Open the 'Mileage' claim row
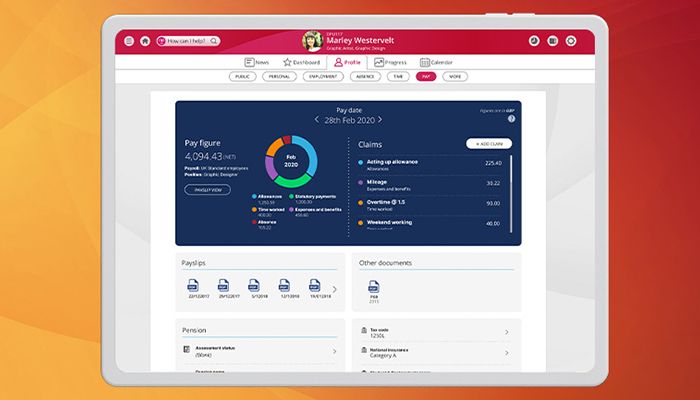This screenshot has height=400, width=700. [432, 185]
